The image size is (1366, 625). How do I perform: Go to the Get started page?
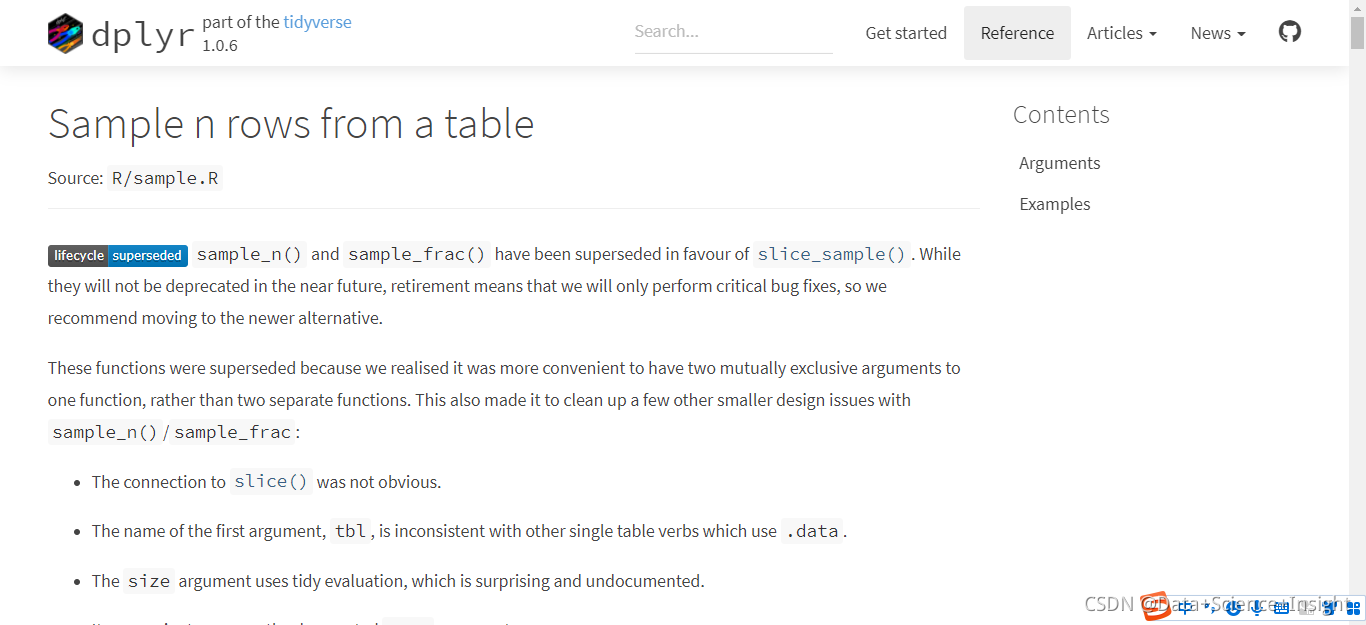[906, 33]
